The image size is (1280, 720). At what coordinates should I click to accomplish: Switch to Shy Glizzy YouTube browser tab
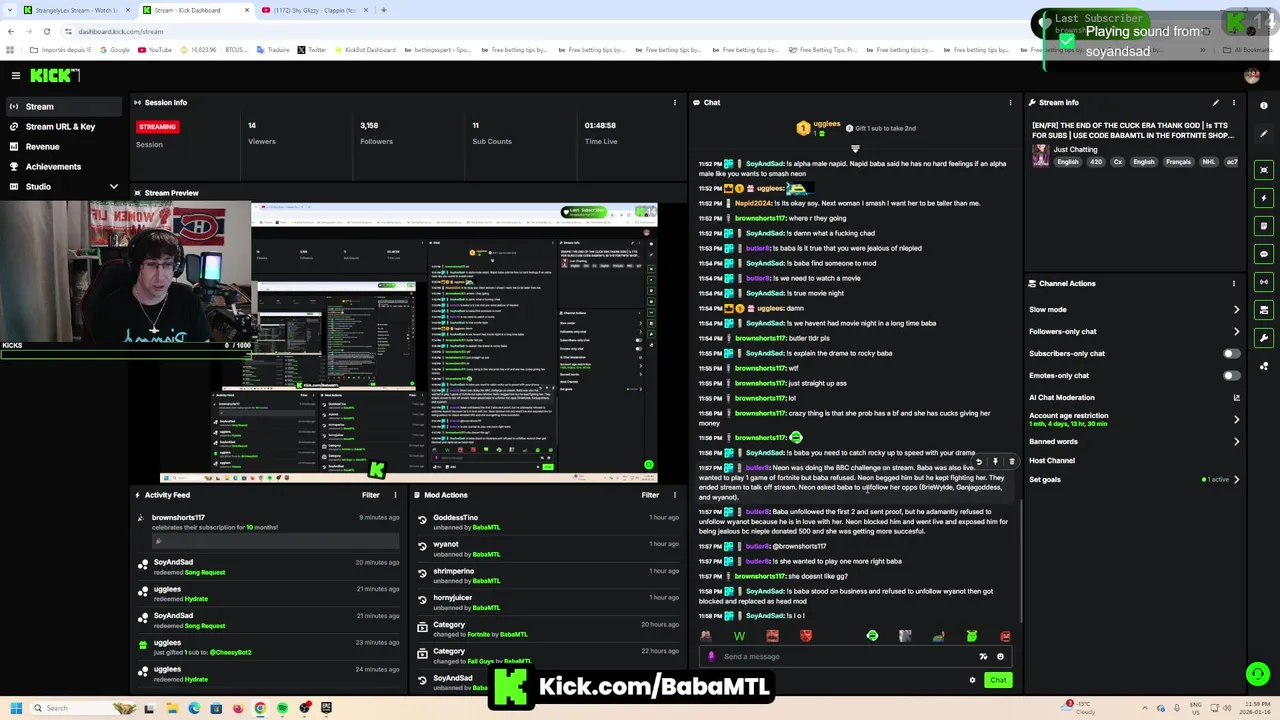[x=314, y=10]
